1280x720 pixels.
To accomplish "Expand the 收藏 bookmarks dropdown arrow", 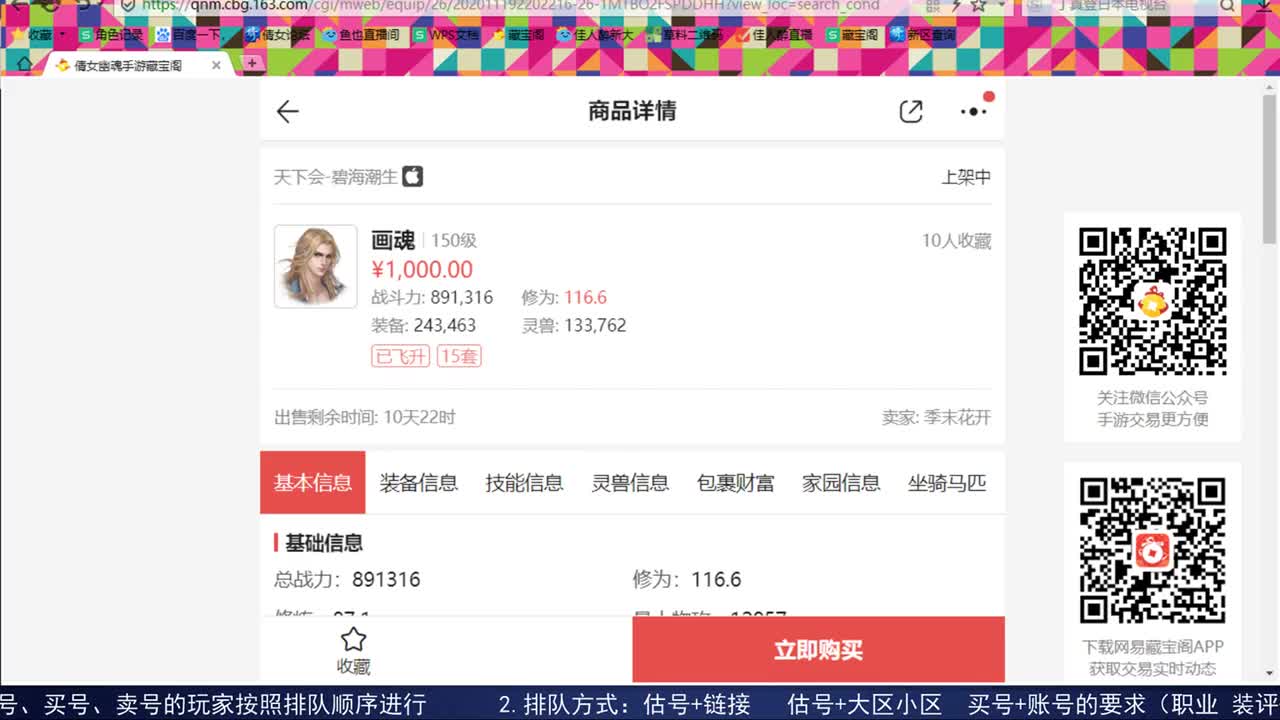I will 63,34.
